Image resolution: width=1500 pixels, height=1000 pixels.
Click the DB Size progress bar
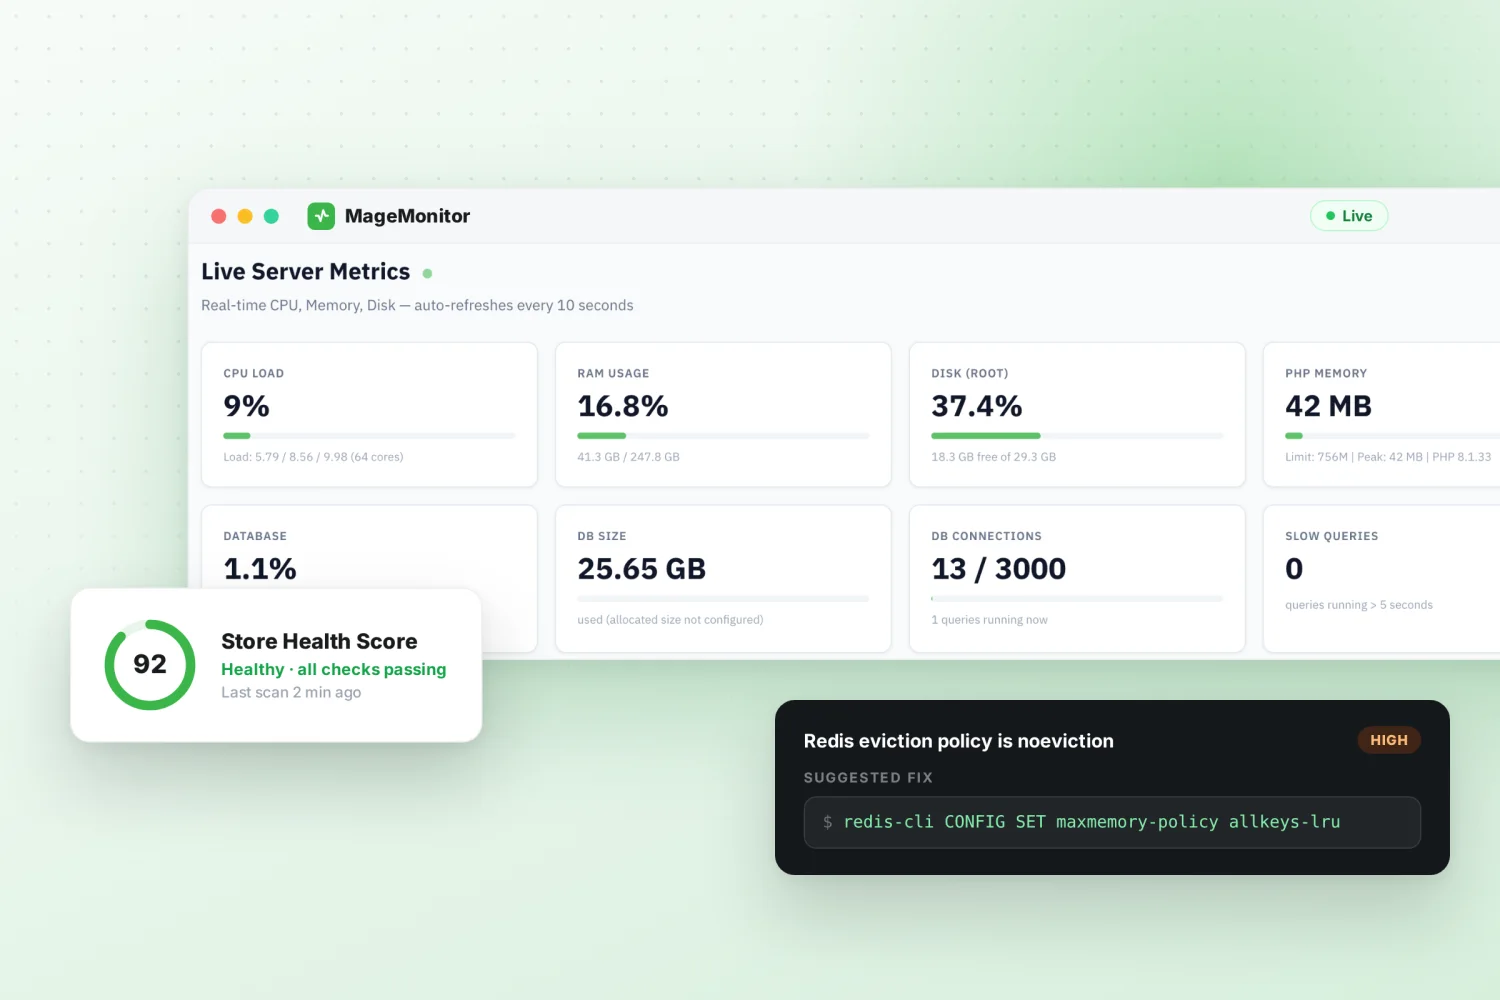point(723,599)
